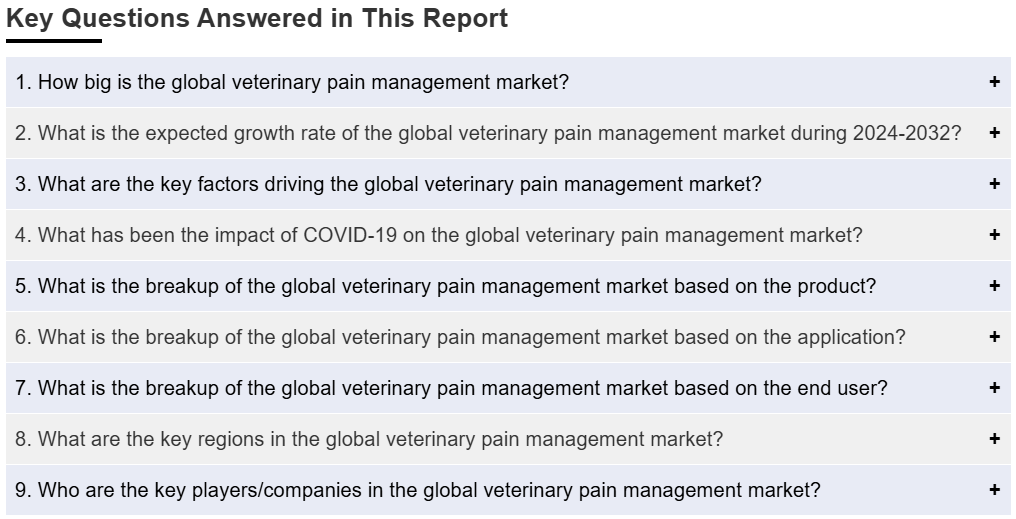Open key factors question via plus icon
The width and height of the screenshot is (1016, 519).
pyautogui.click(x=995, y=184)
